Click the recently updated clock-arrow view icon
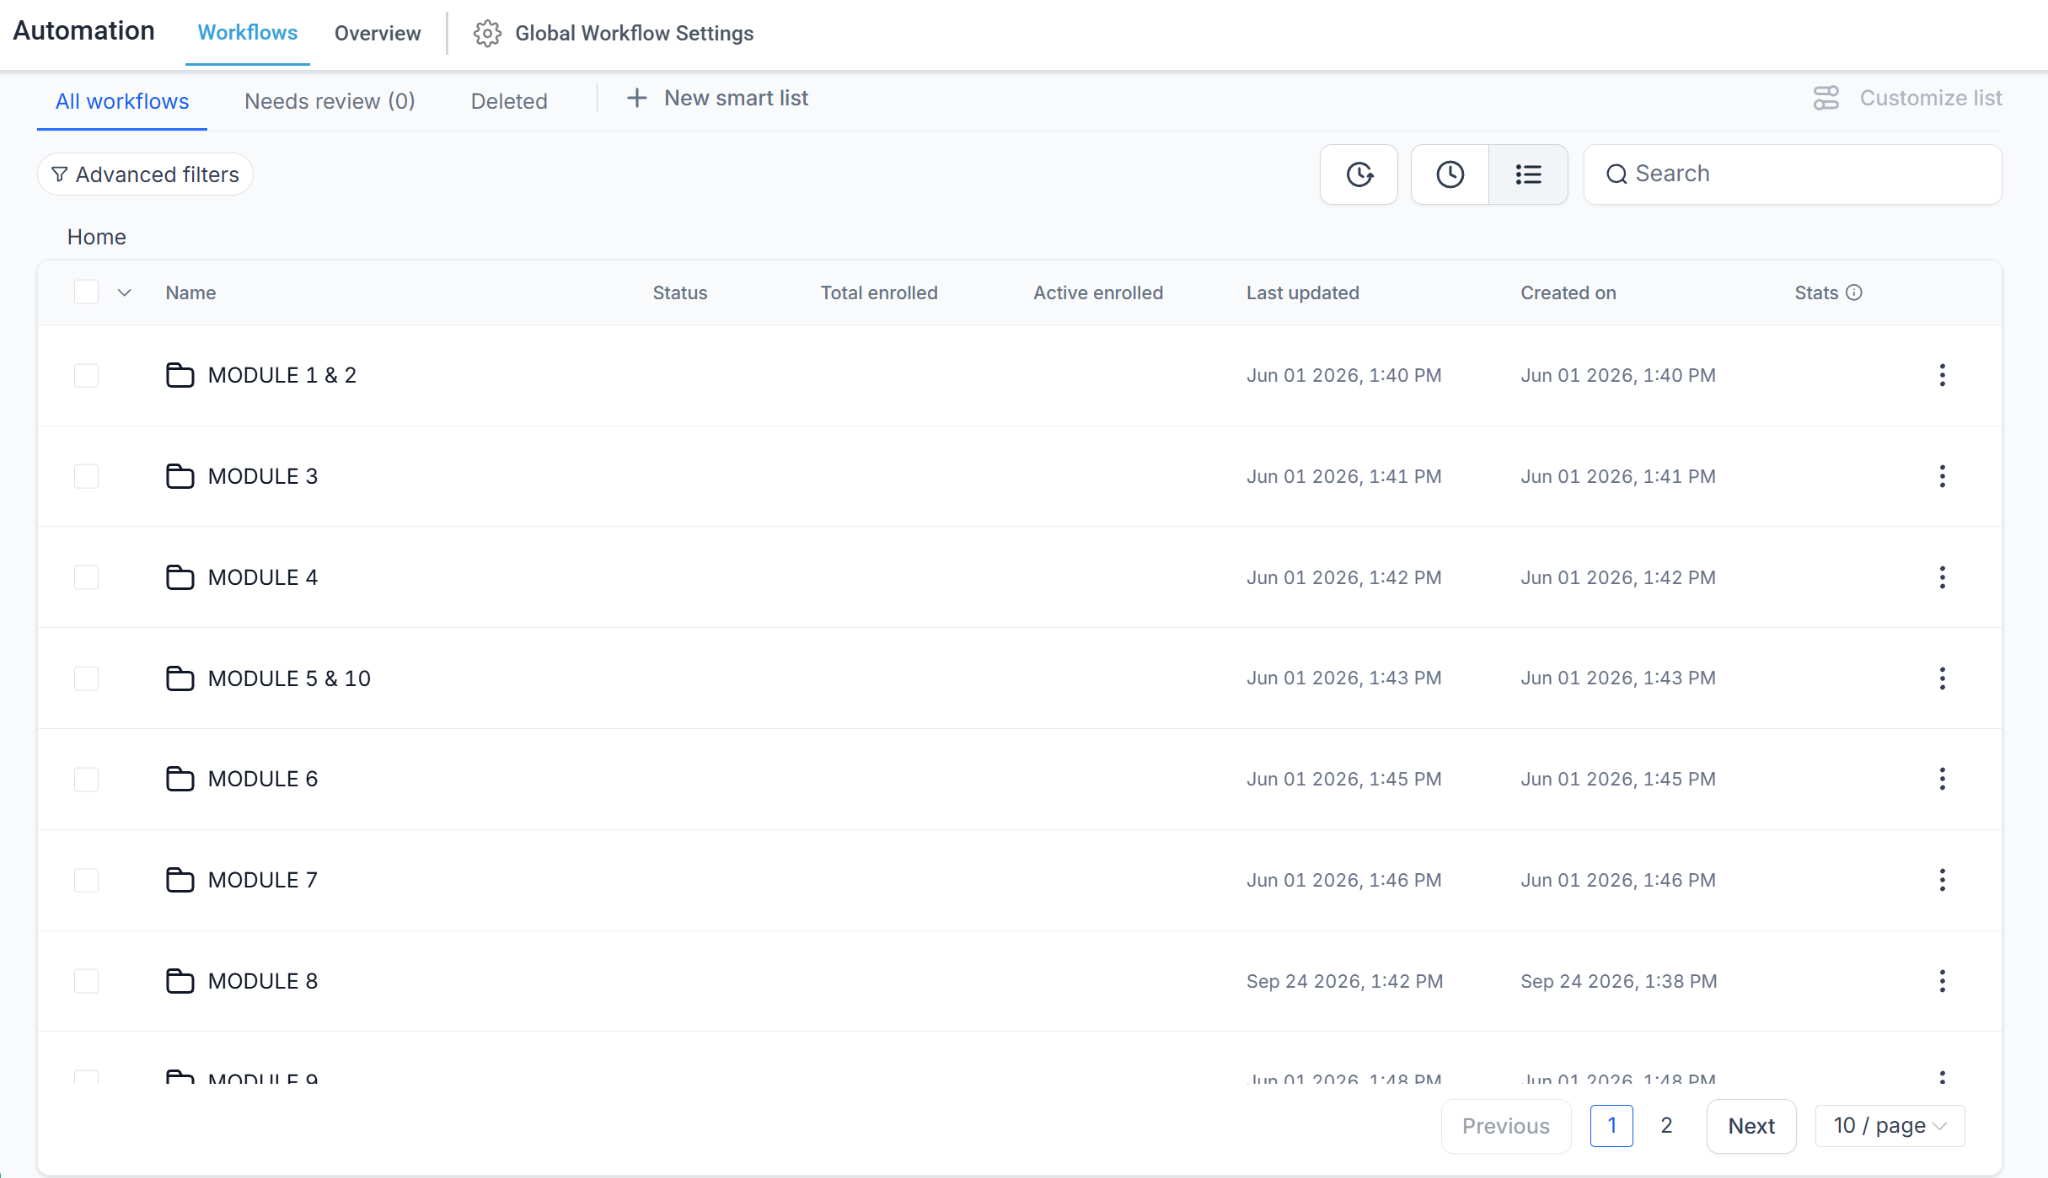Viewport: 2048px width, 1178px height. point(1359,174)
